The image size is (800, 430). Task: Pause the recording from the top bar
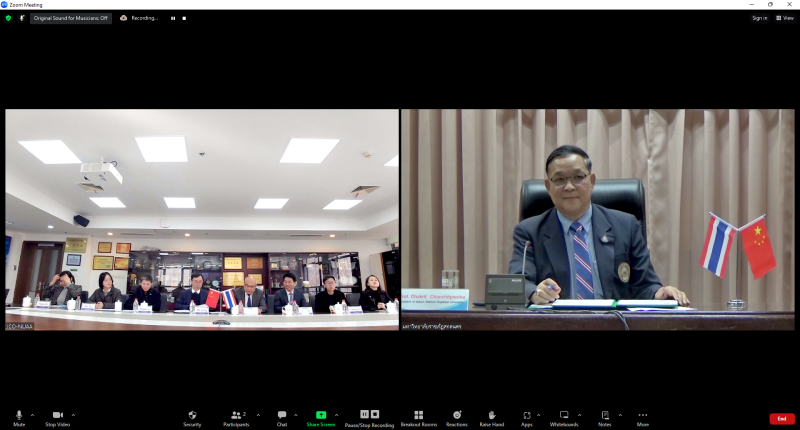coord(173,18)
